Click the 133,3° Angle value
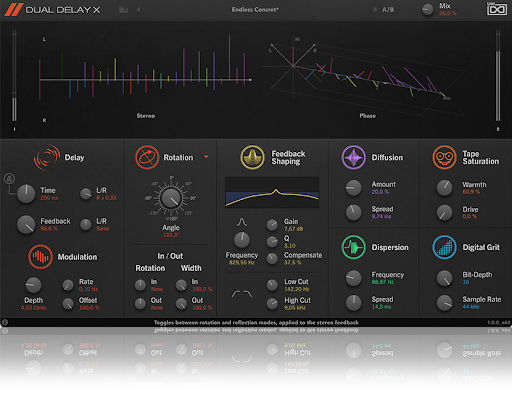This screenshot has height=395, width=512. click(x=171, y=235)
